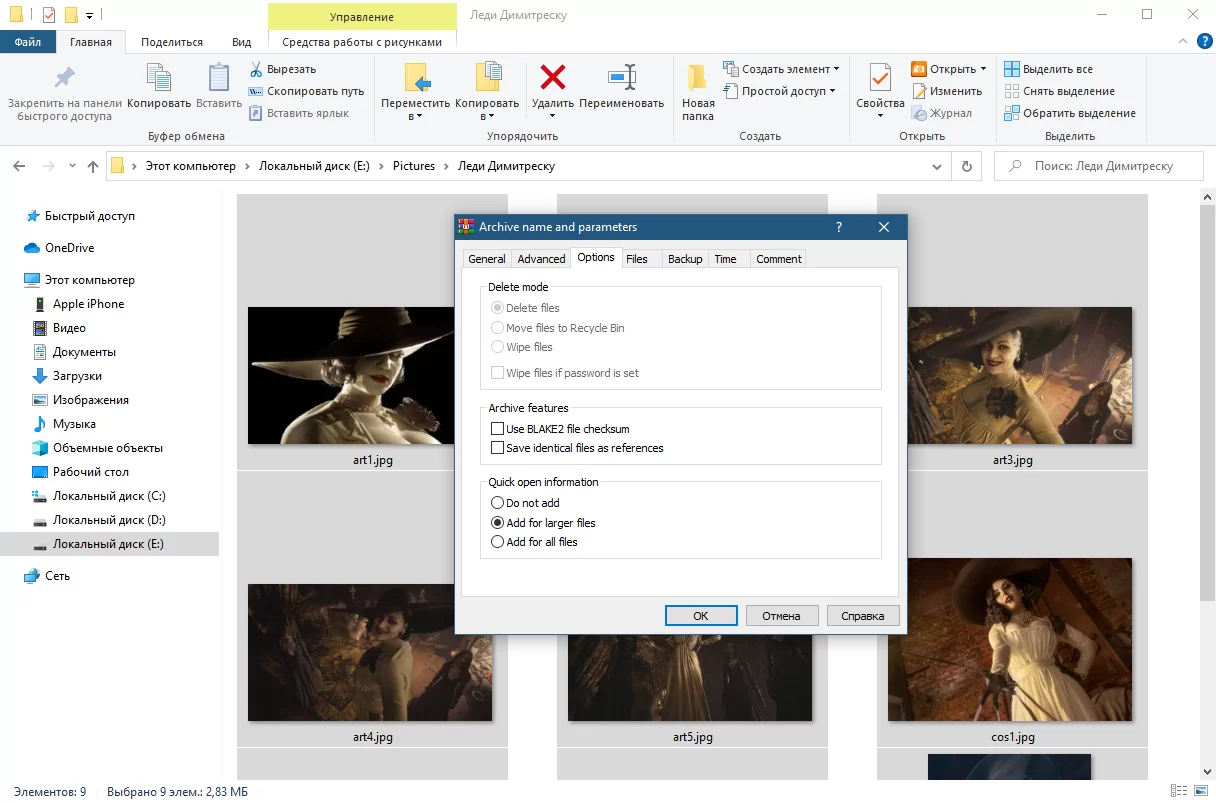Open the Files tab
This screenshot has width=1216, height=803.
[x=637, y=259]
